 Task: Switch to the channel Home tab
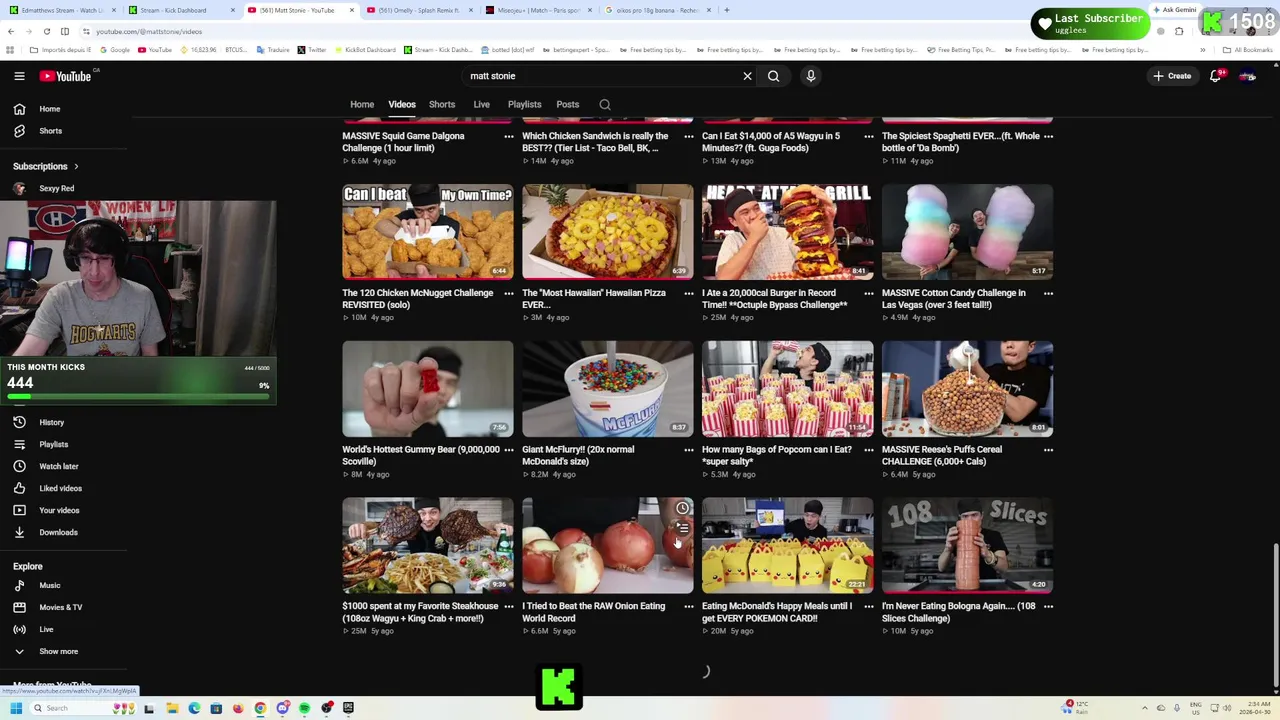362,104
